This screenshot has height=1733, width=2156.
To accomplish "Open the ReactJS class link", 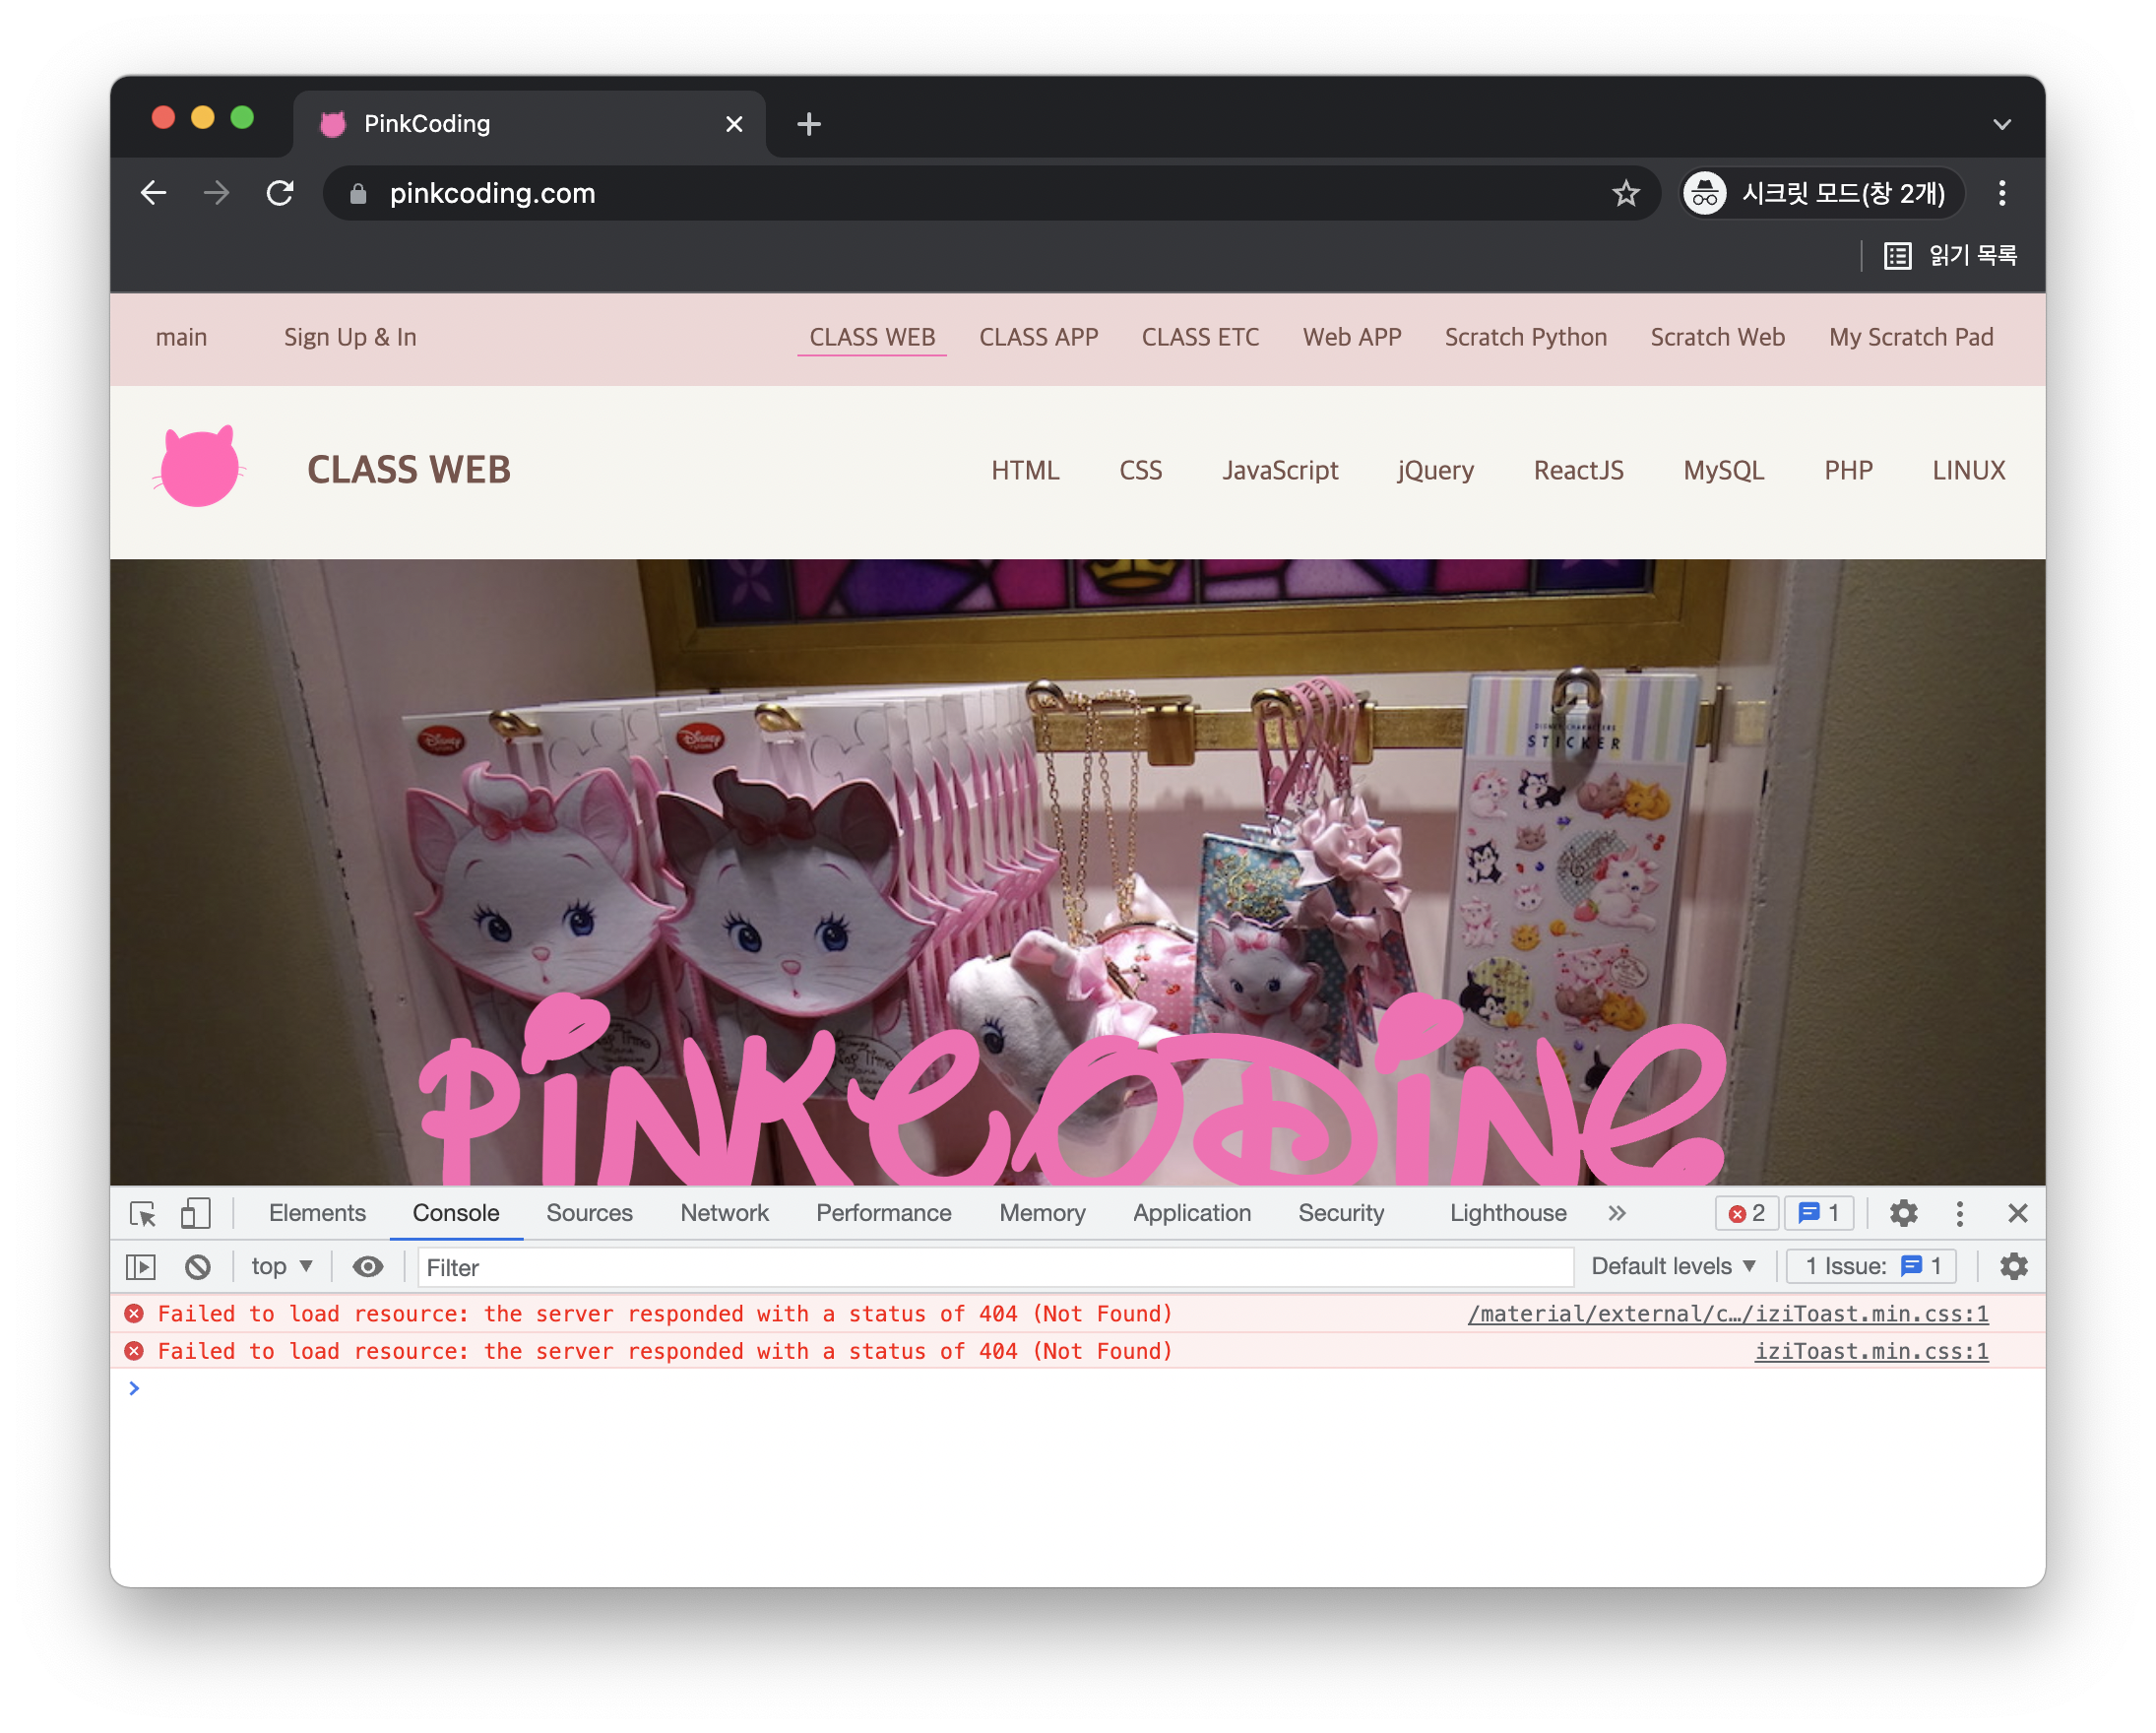I will [x=1578, y=470].
